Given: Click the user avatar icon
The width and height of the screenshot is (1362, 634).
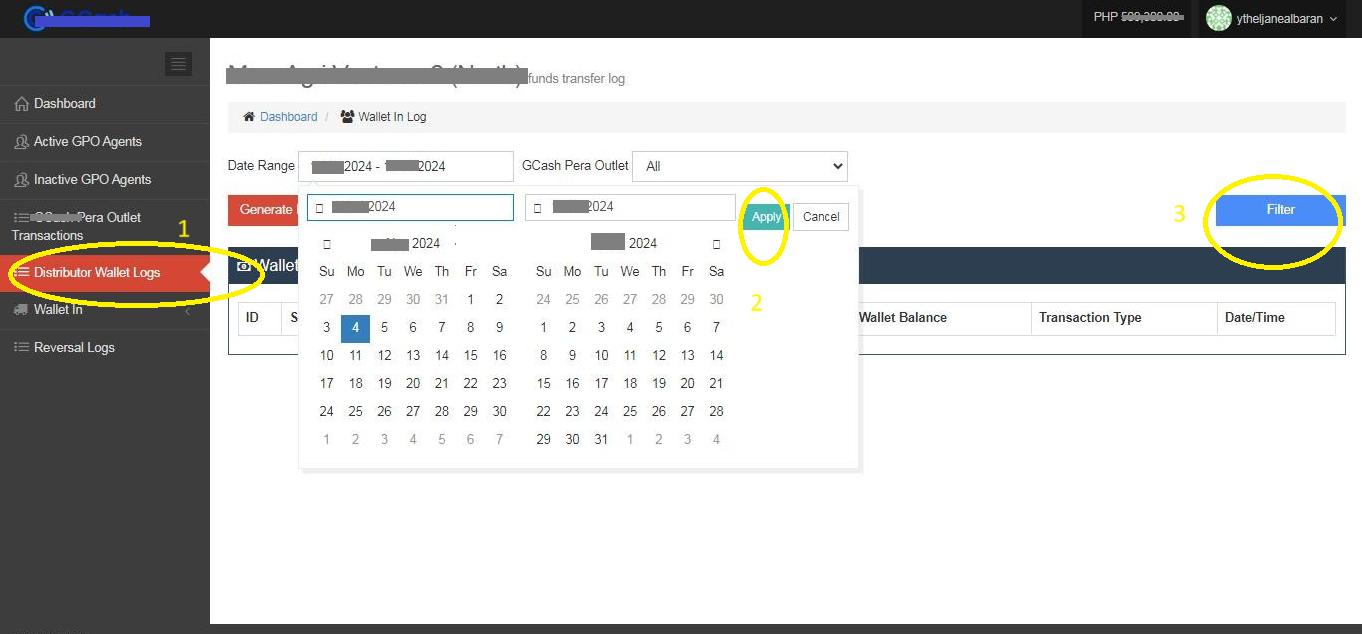Looking at the screenshot, I should [x=1217, y=18].
